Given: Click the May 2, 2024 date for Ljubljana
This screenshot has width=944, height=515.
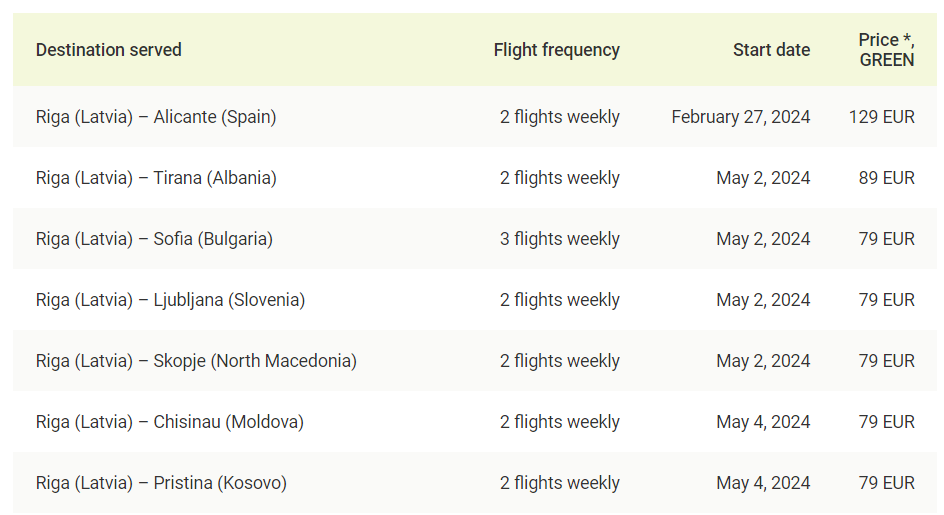Looking at the screenshot, I should (763, 300).
